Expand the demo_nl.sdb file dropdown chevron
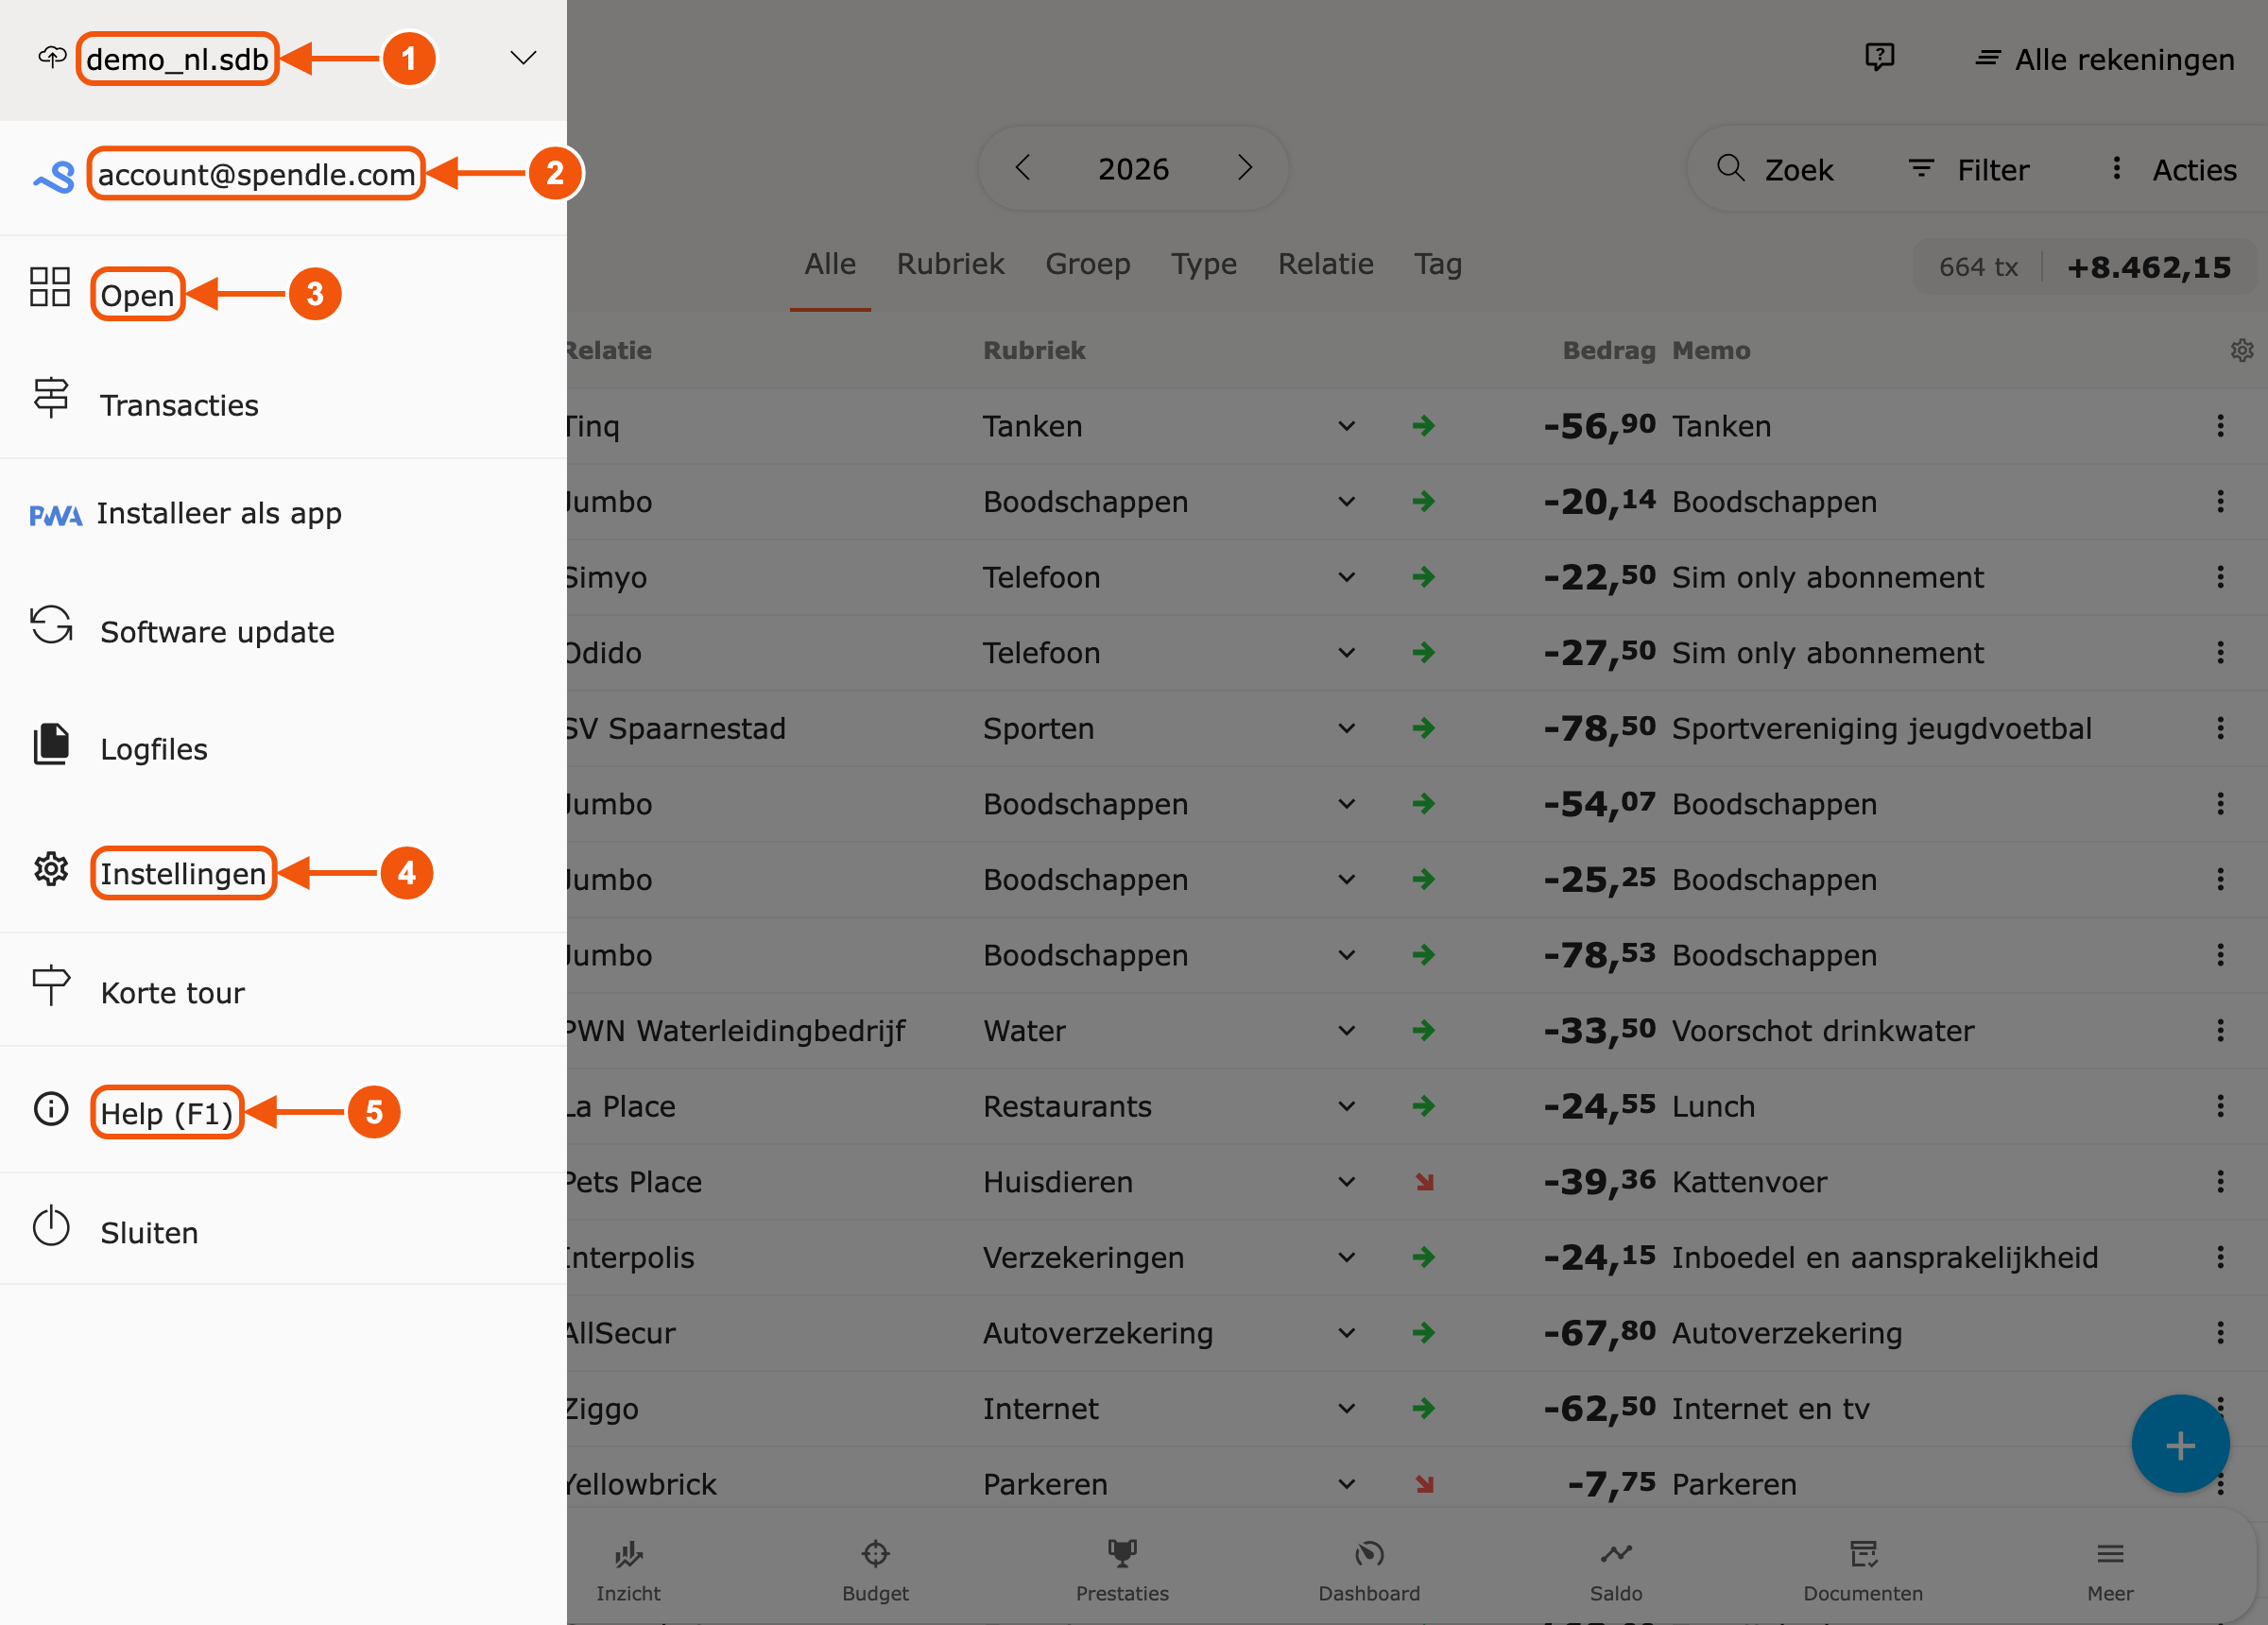Viewport: 2268px width, 1625px height. pyautogui.click(x=523, y=58)
